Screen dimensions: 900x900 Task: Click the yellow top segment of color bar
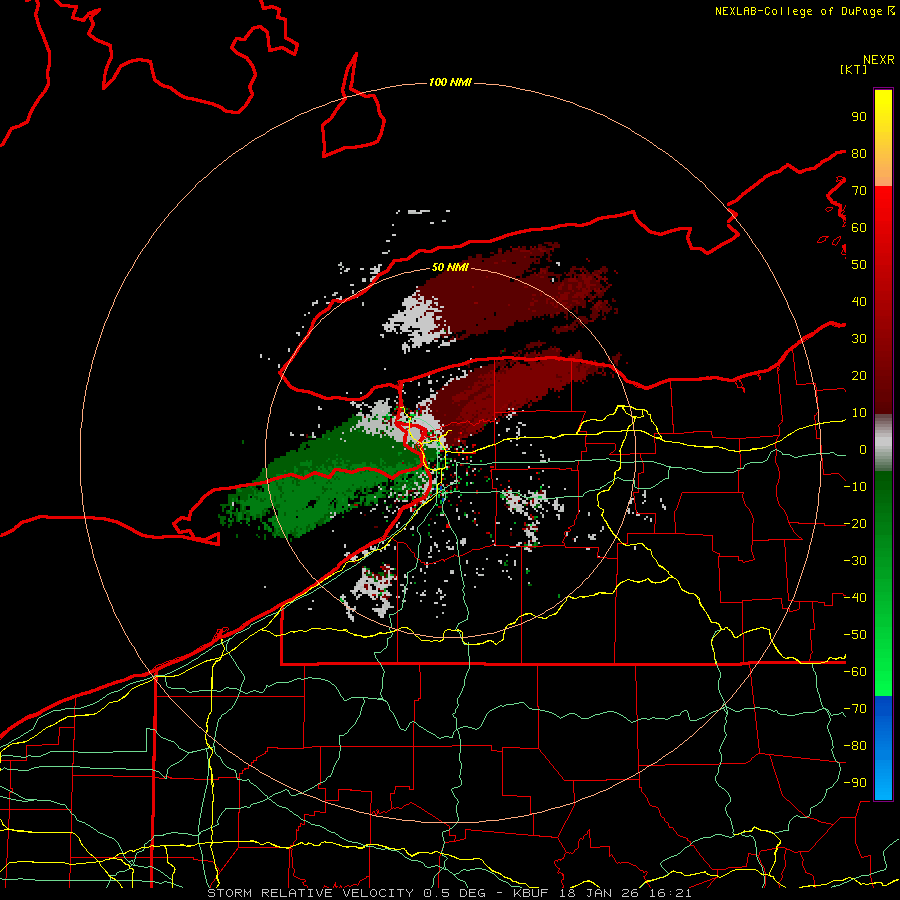click(x=883, y=138)
